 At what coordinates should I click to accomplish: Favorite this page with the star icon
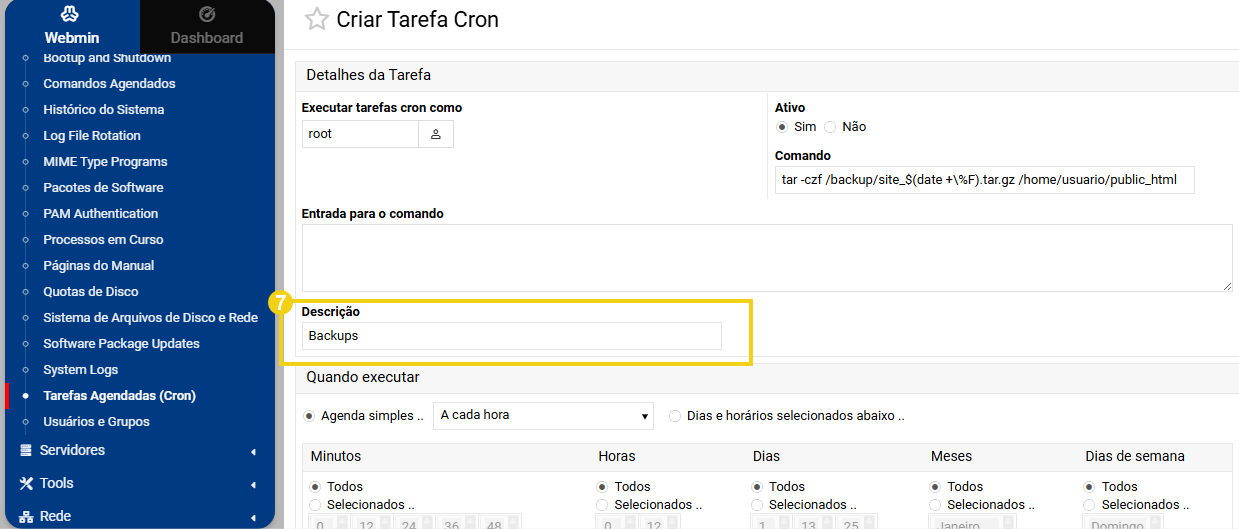(x=316, y=19)
